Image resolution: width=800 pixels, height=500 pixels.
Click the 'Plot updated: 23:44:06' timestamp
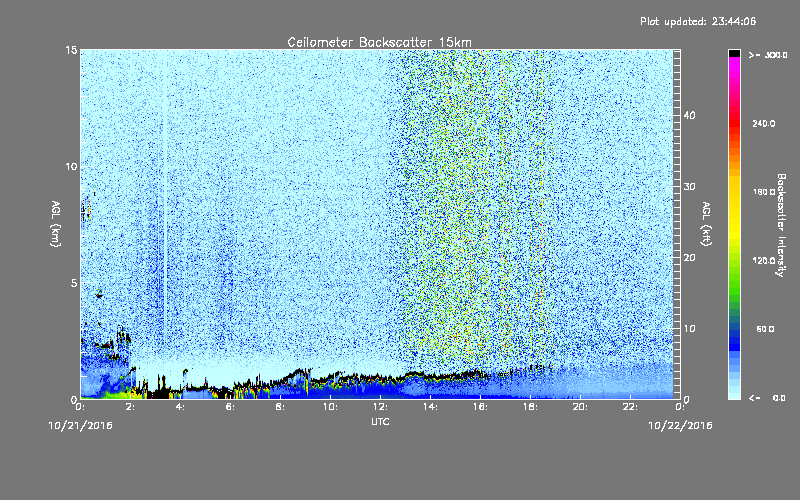(698, 21)
